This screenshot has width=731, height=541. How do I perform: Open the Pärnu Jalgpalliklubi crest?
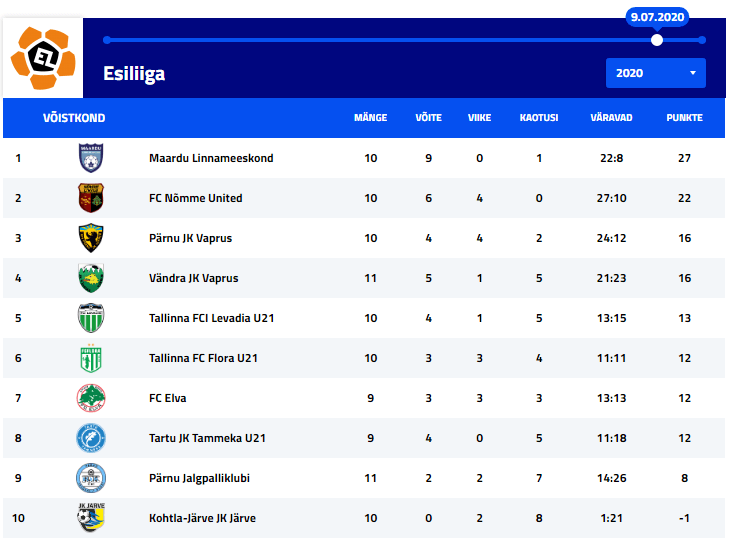pos(91,478)
